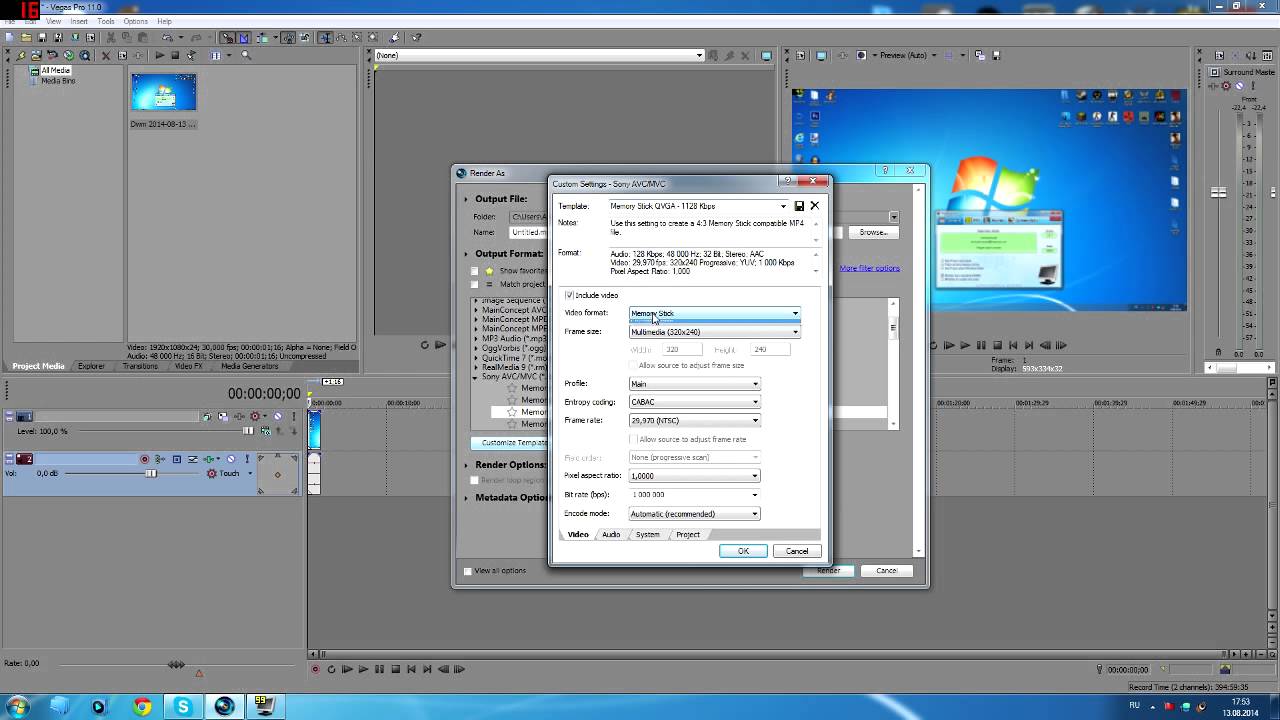The height and width of the screenshot is (720, 1280).
Task: Click Customize Template button
Action: [x=509, y=443]
